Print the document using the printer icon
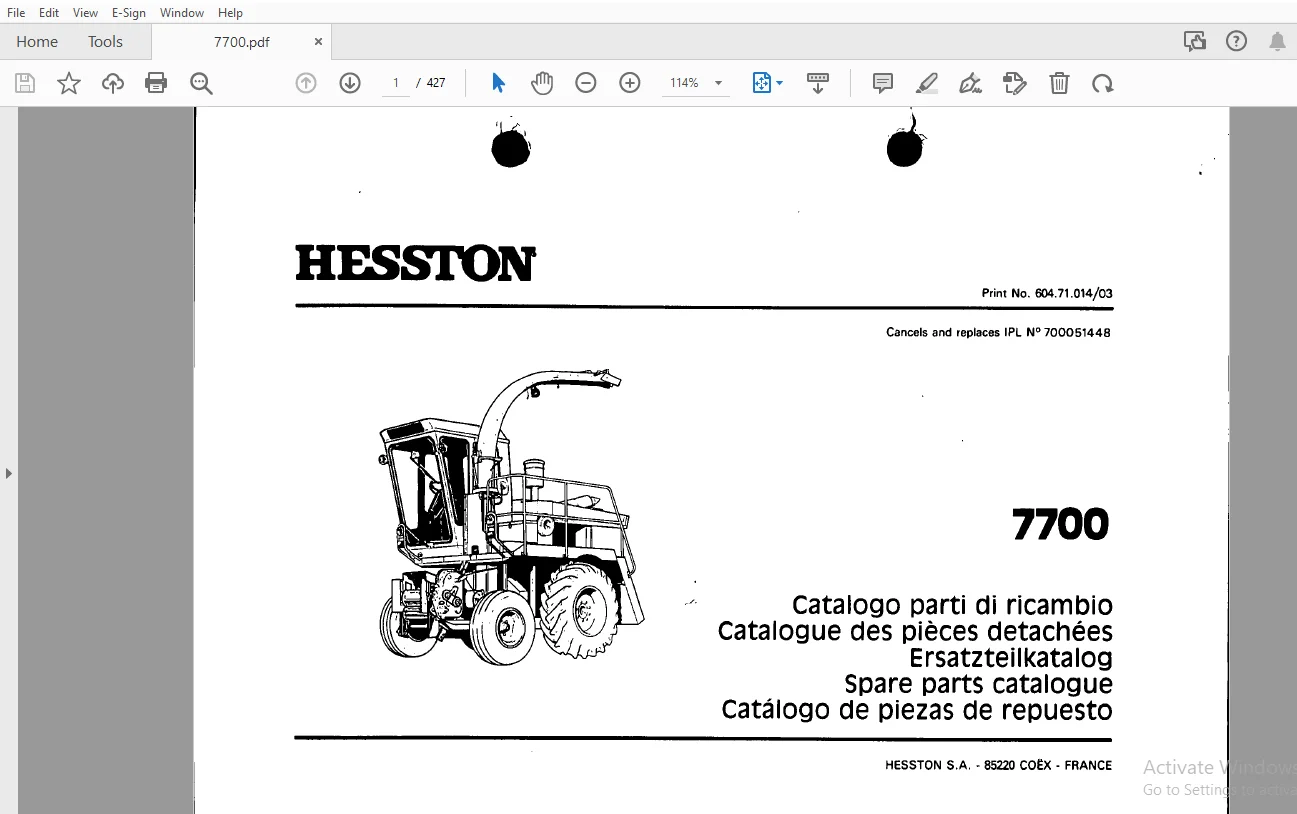This screenshot has width=1297, height=814. click(156, 83)
